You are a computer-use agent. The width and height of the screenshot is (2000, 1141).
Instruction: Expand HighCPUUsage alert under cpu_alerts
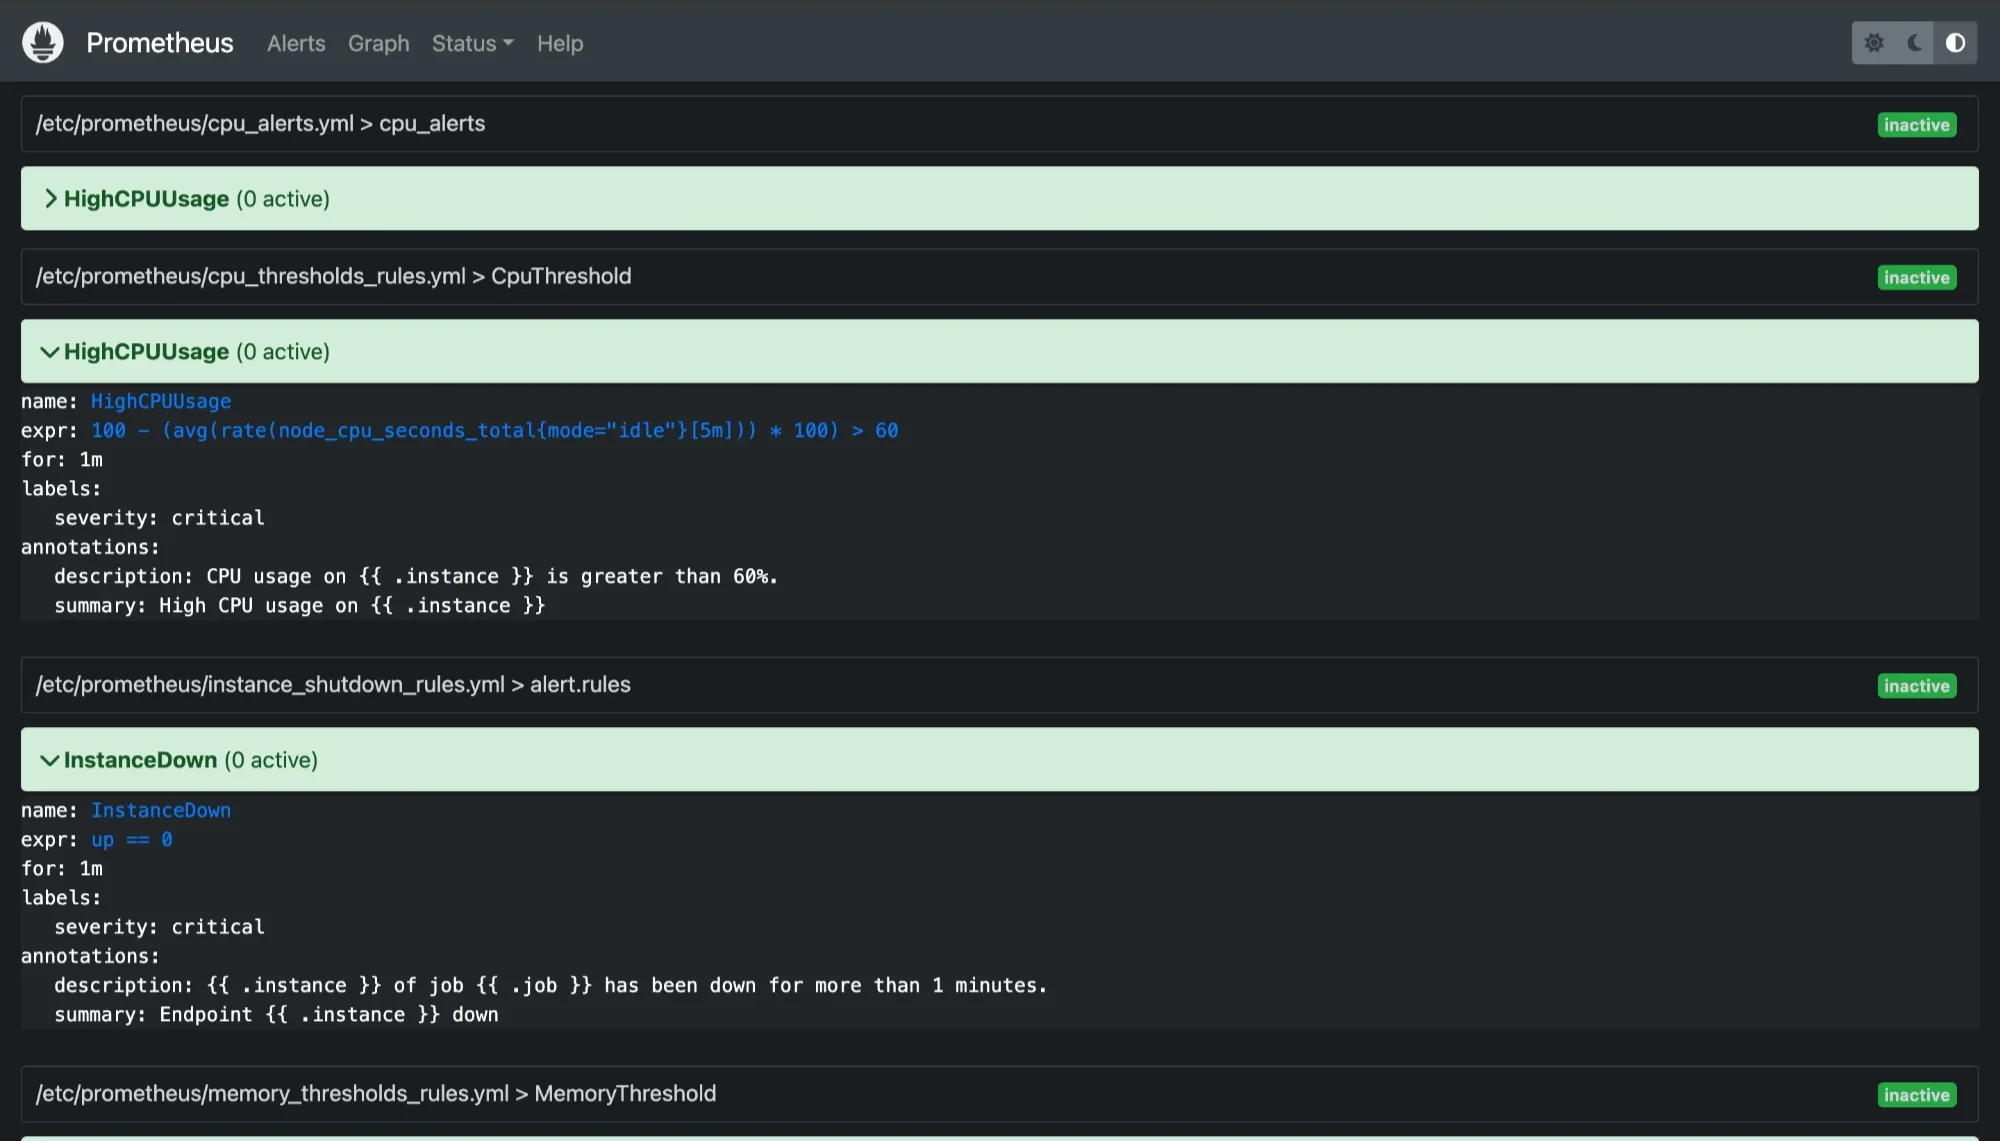coord(1000,198)
